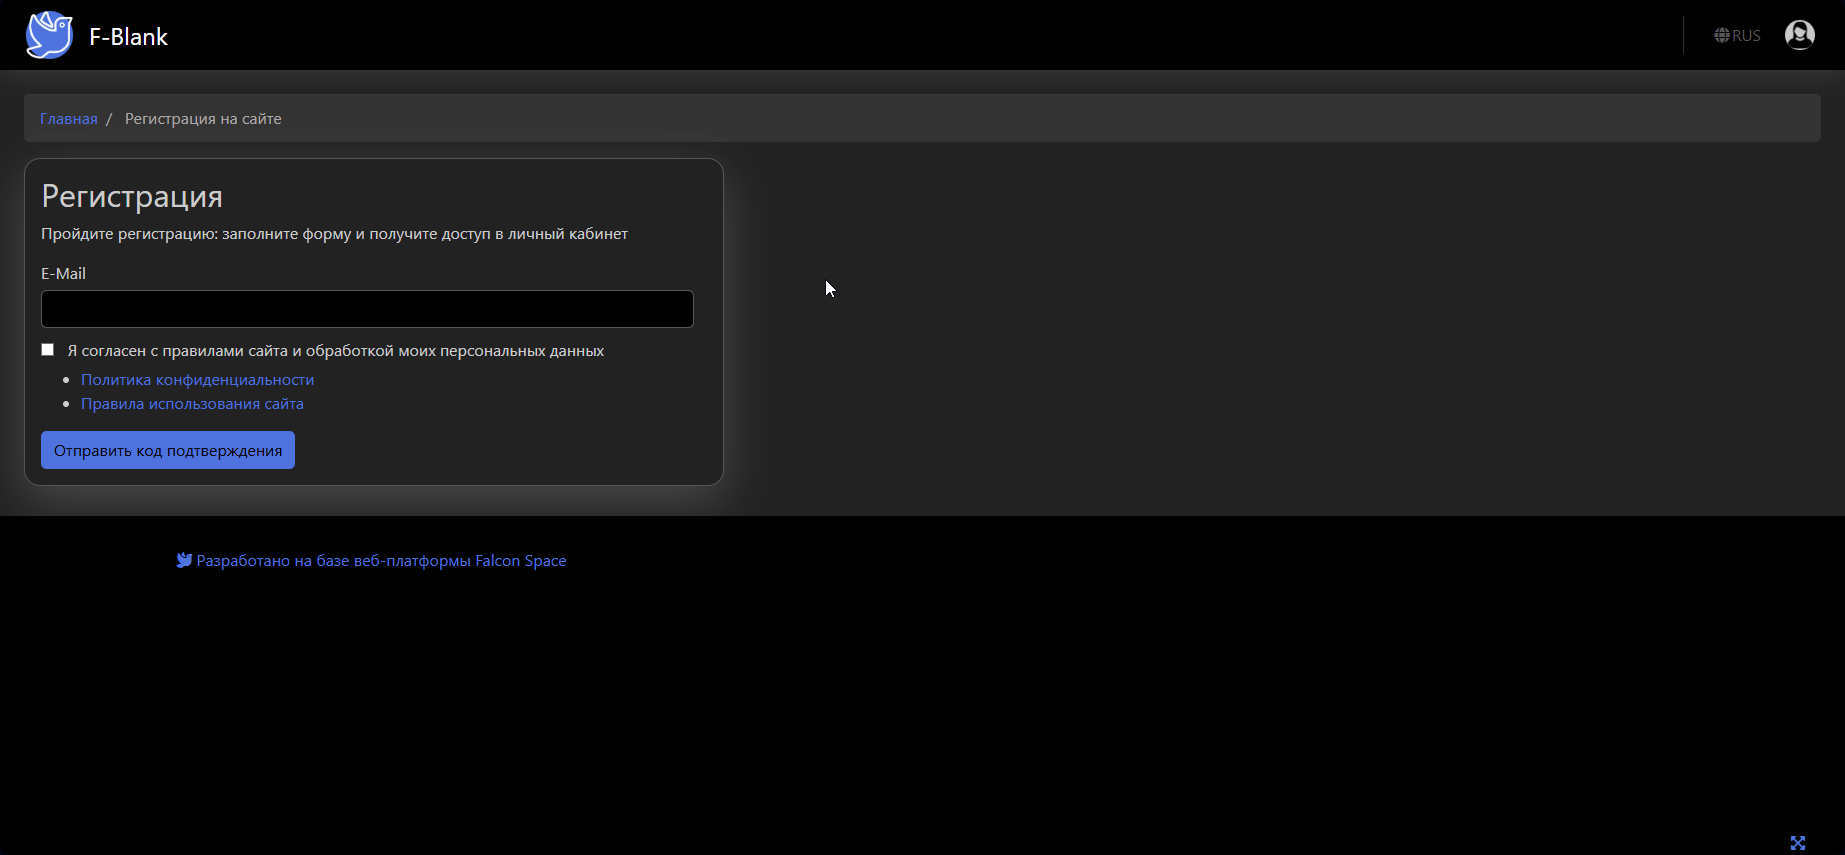Click the F-Blank bird logo icon
Viewport: 1845px width, 855px height.
point(49,35)
